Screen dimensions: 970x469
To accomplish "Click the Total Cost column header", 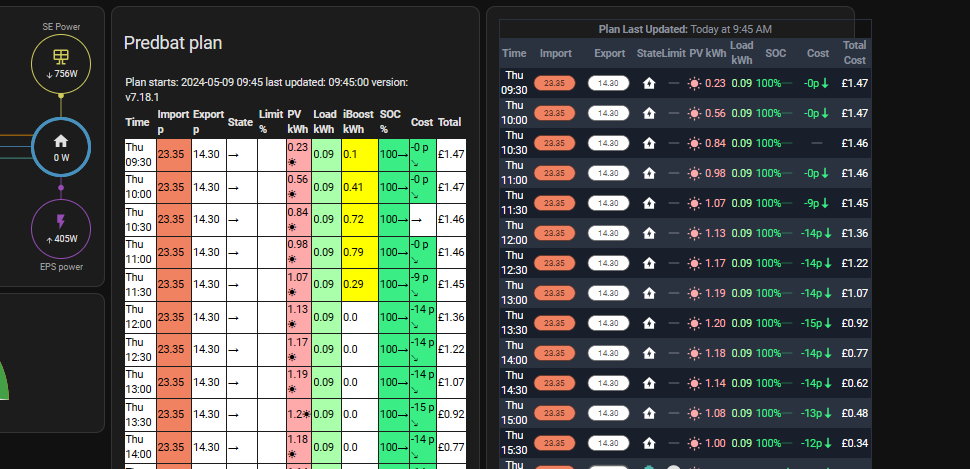I will point(854,53).
